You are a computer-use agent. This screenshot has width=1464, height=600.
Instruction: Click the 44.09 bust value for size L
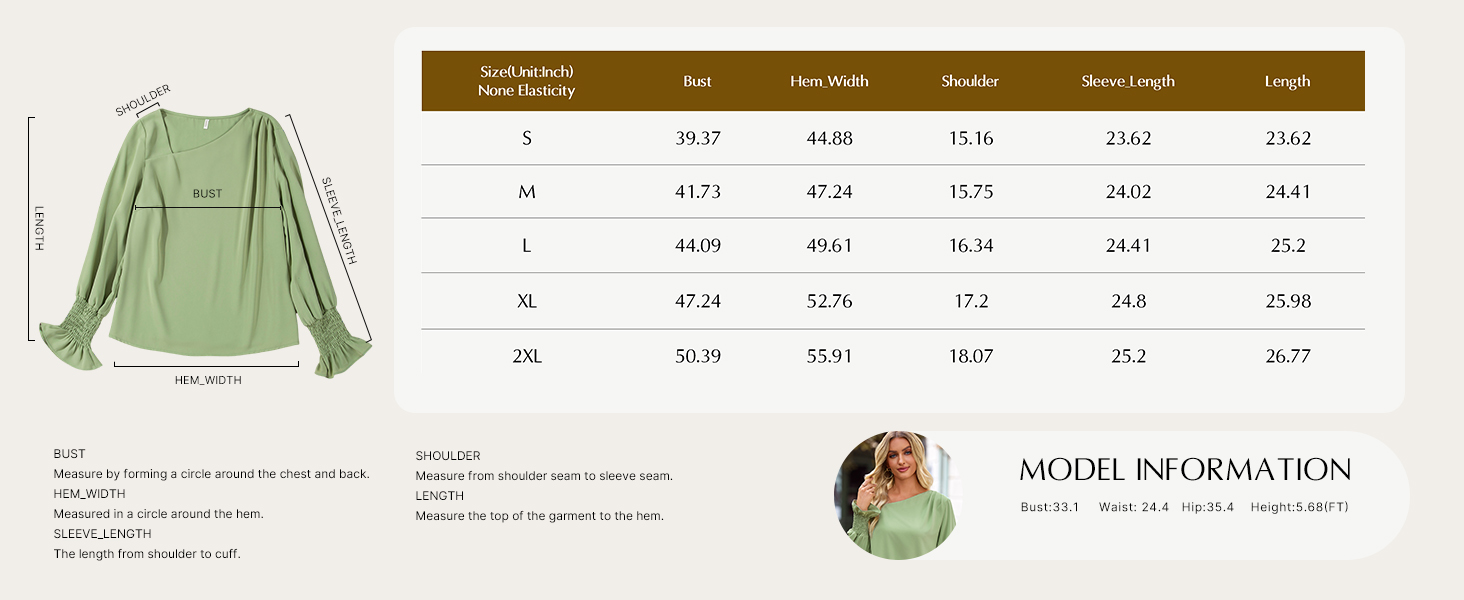tap(698, 246)
